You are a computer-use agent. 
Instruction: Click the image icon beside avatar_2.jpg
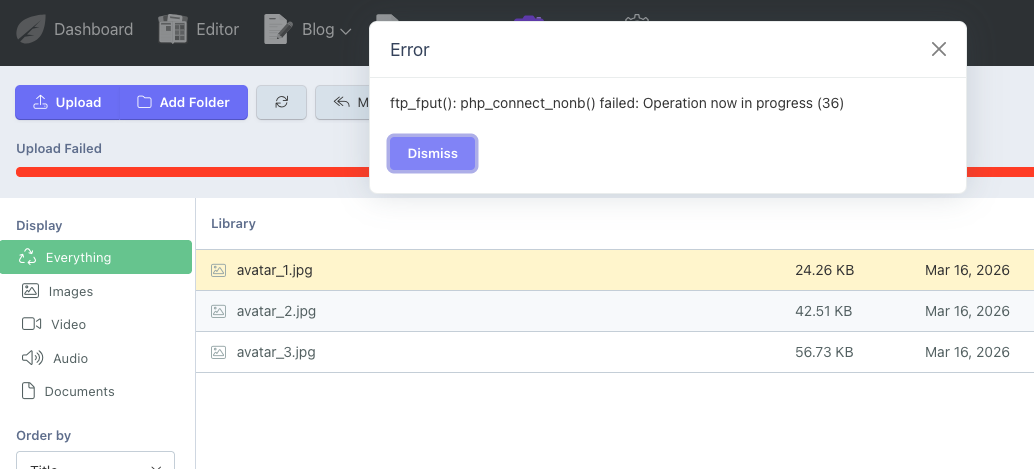tap(218, 311)
